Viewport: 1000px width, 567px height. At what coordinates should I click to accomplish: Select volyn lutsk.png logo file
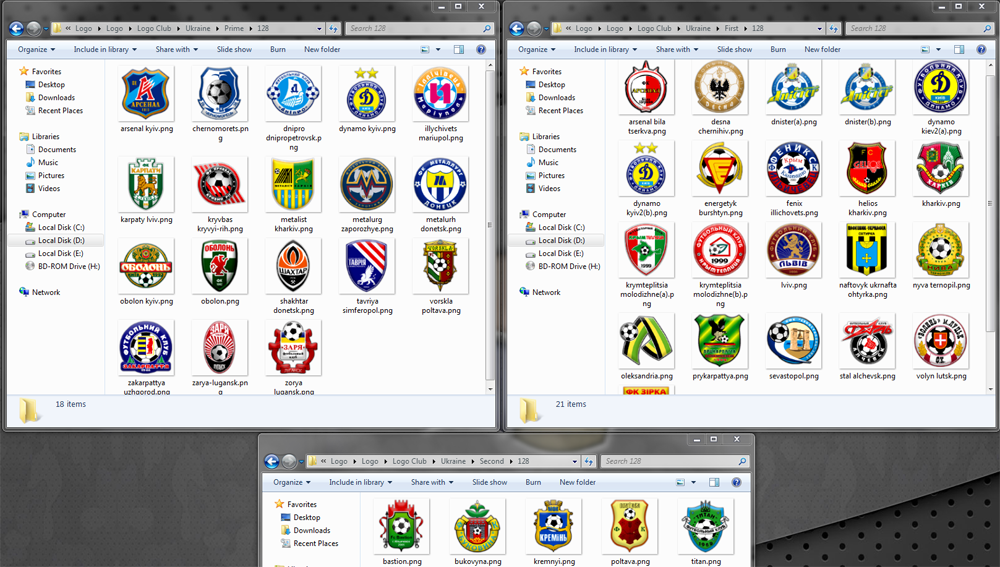point(941,341)
